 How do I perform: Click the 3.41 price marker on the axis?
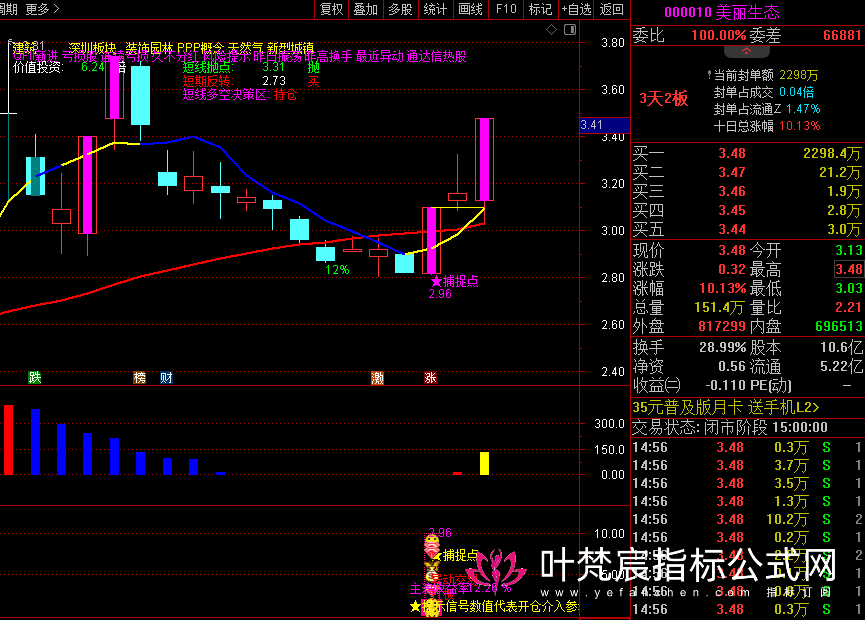click(x=605, y=125)
